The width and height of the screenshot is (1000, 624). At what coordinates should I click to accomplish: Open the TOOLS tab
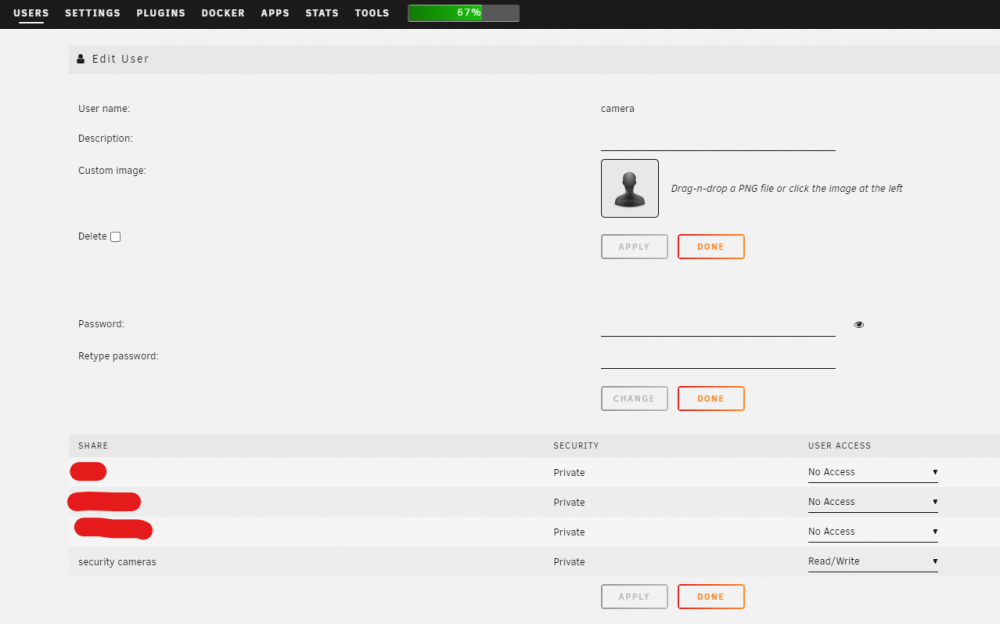372,13
